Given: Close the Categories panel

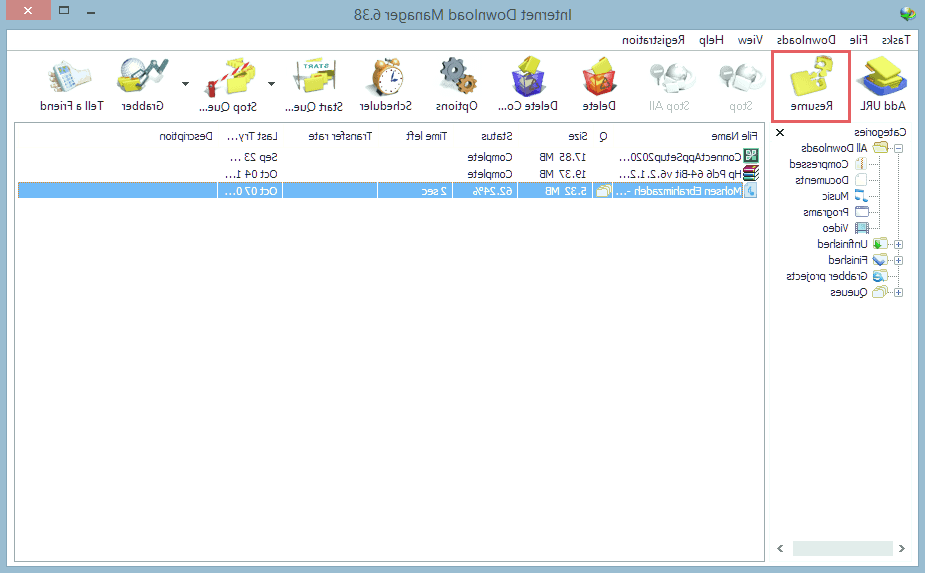Looking at the screenshot, I should (780, 133).
